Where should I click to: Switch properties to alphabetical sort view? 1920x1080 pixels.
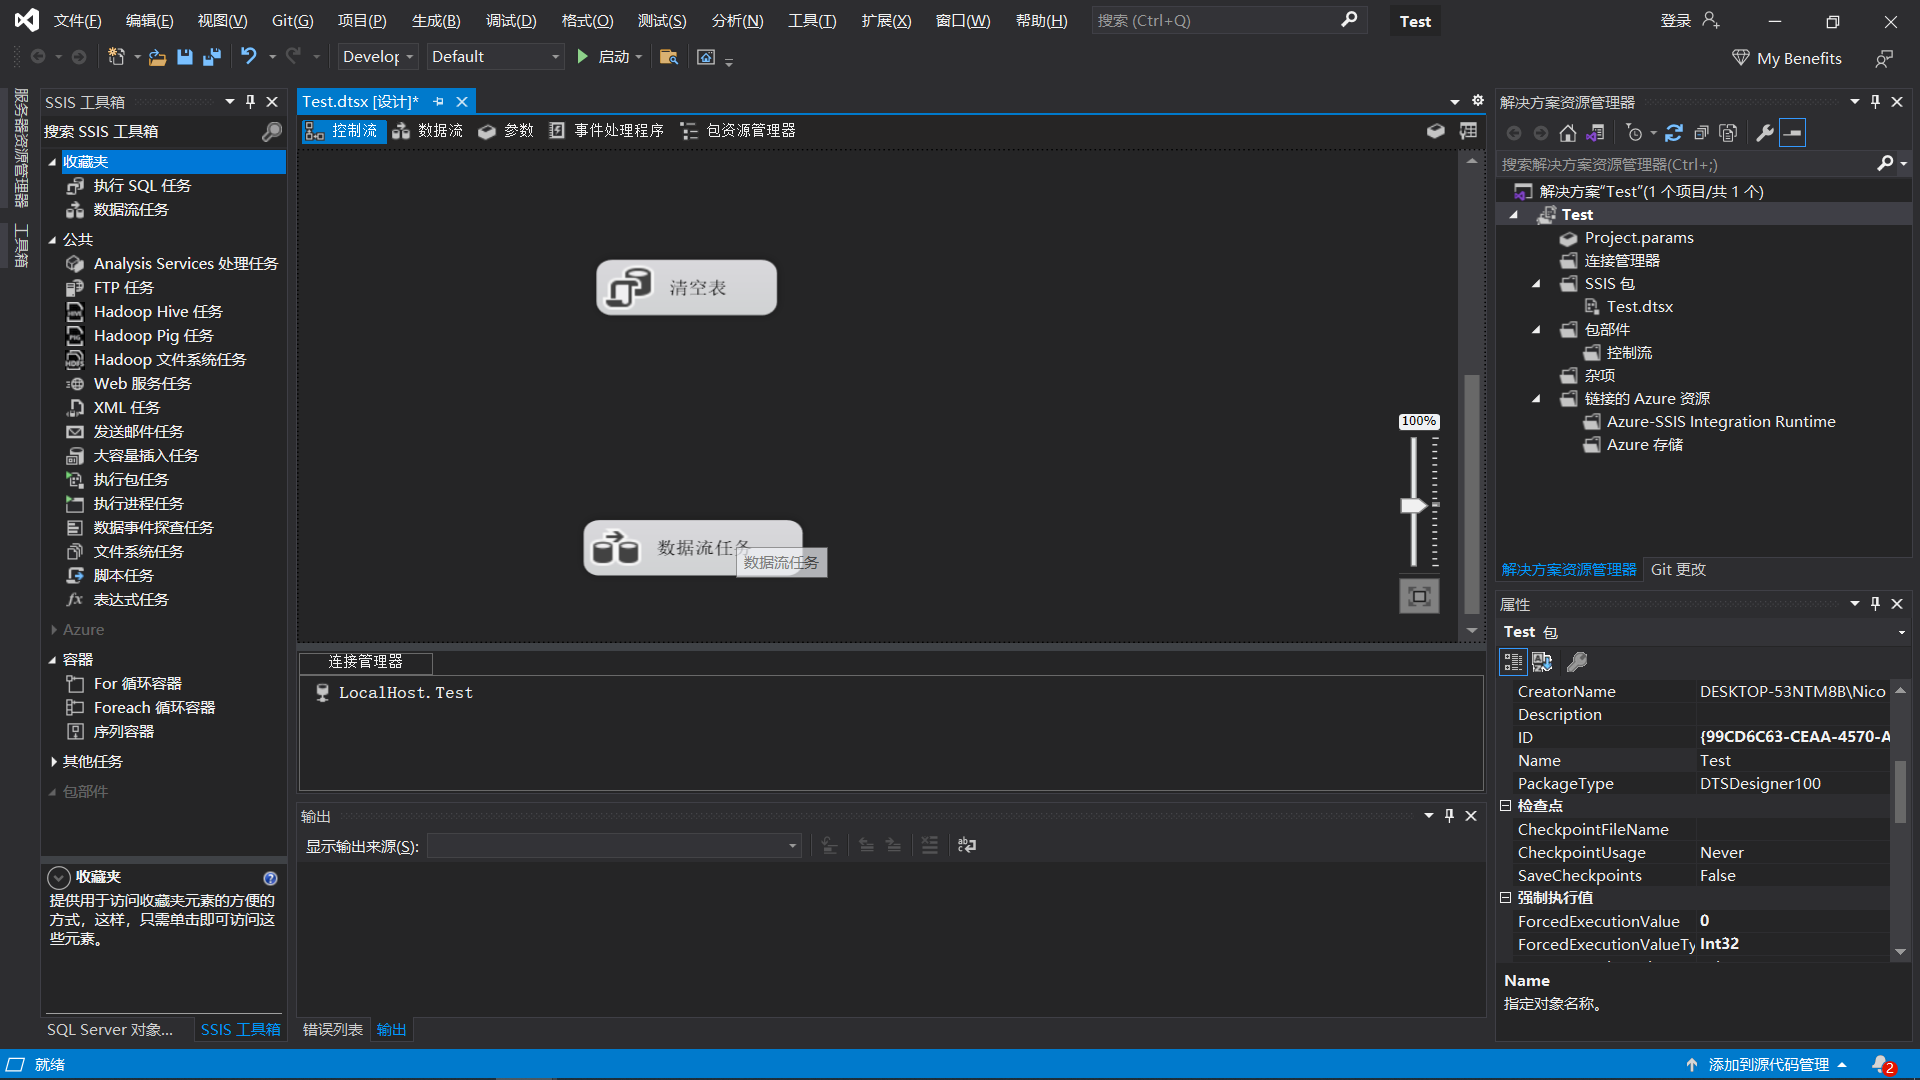point(1542,662)
